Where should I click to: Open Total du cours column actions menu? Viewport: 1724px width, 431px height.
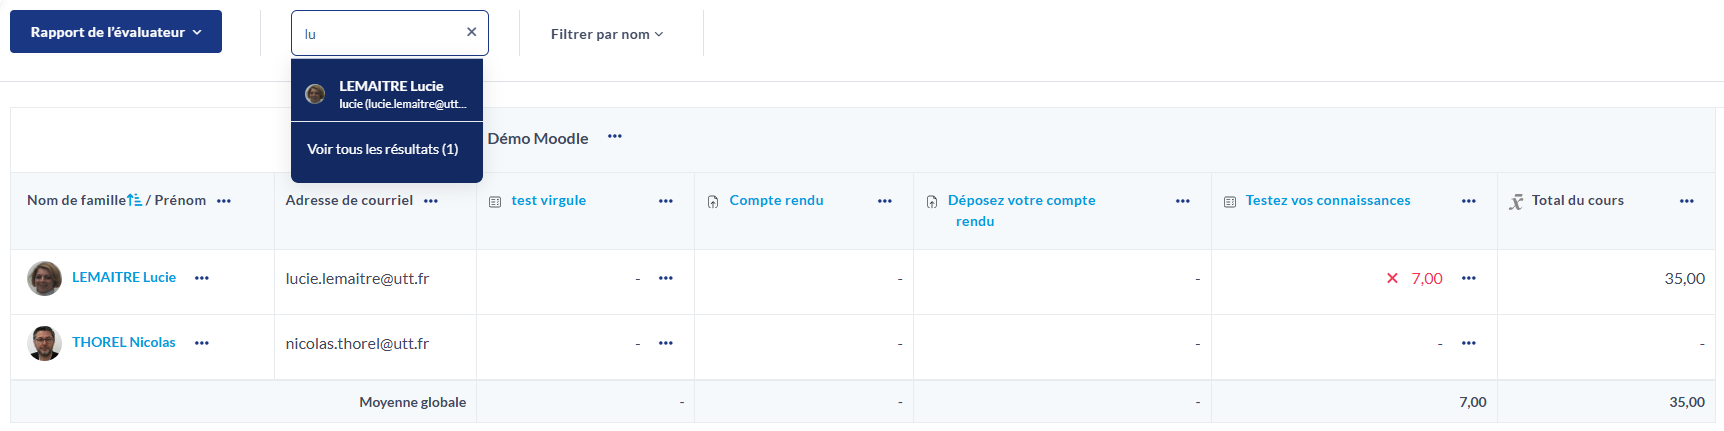pos(1687,201)
